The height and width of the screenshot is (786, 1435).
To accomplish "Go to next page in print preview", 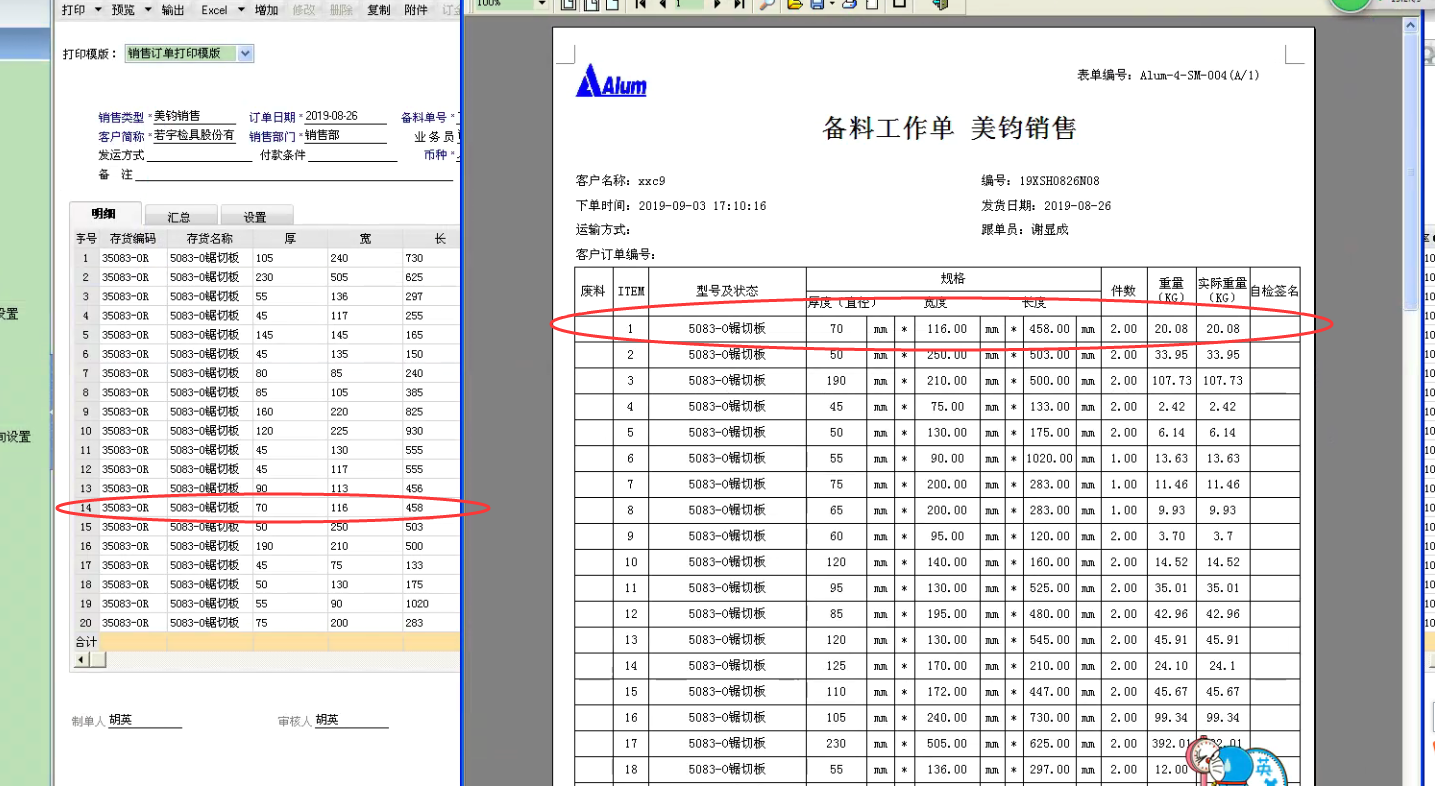I will point(717,5).
